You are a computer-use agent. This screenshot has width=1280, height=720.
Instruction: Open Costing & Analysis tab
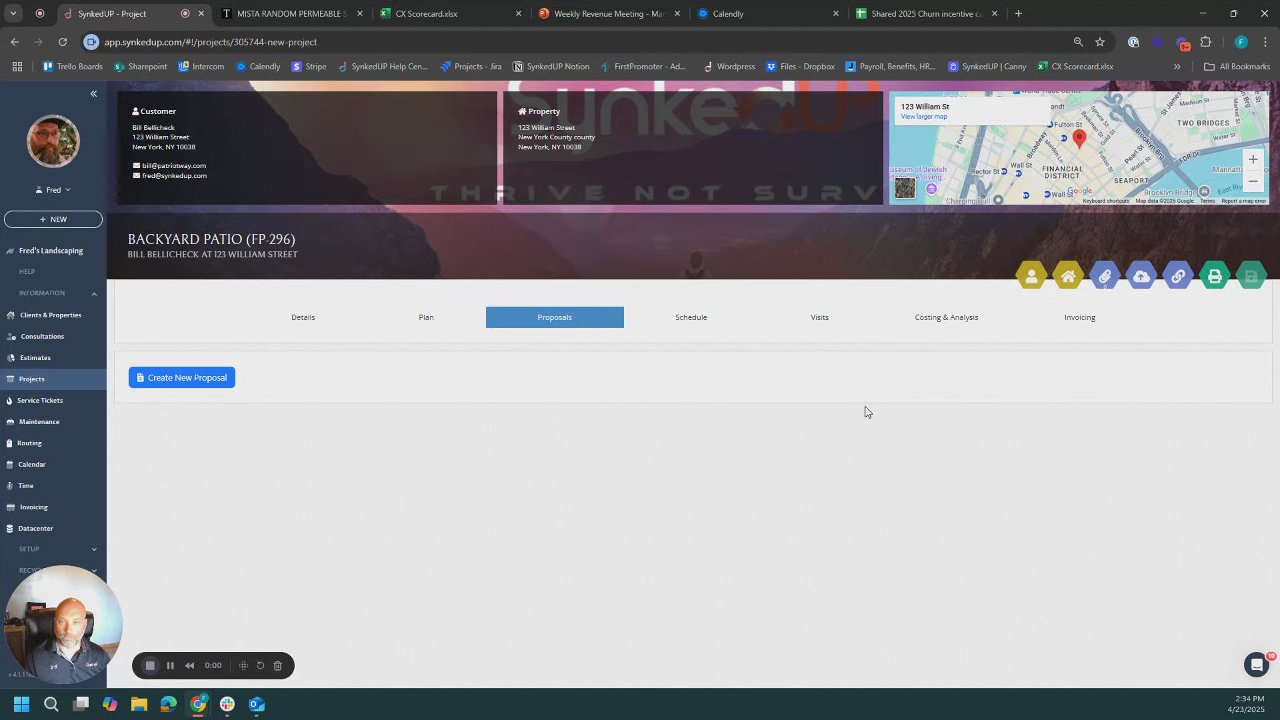(946, 317)
